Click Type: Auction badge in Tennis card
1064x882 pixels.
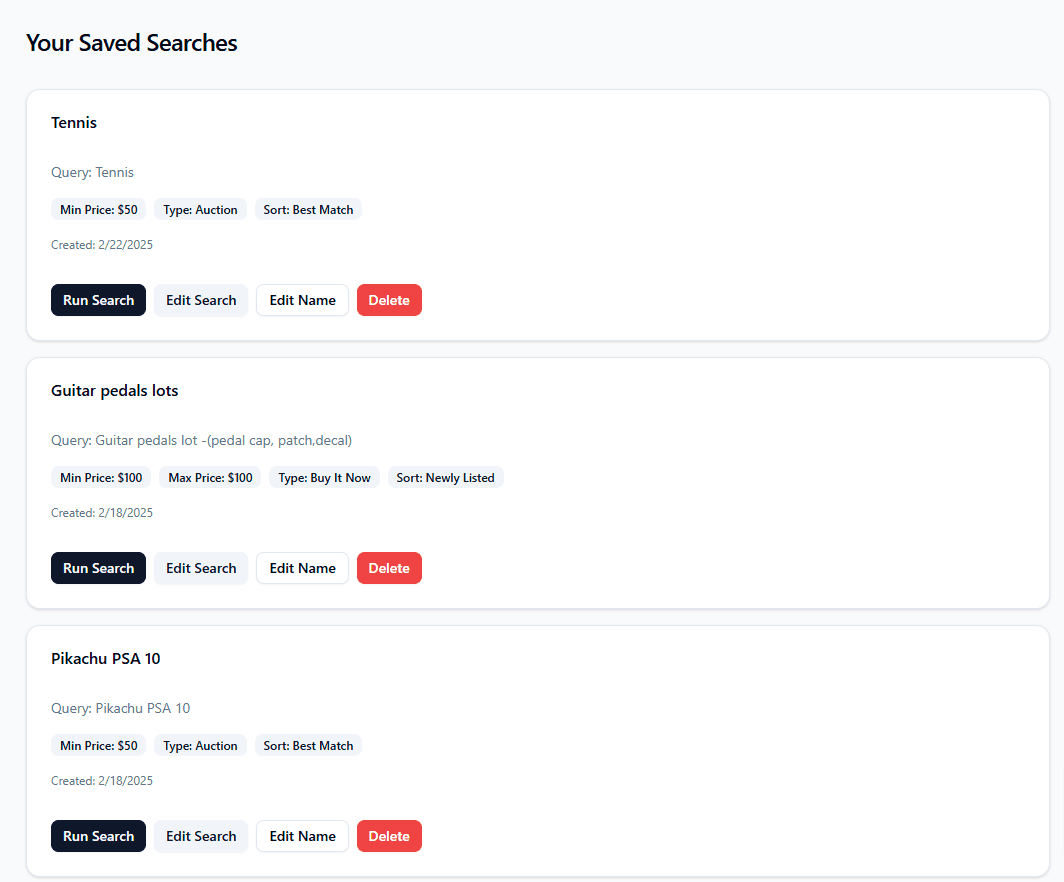(x=200, y=209)
